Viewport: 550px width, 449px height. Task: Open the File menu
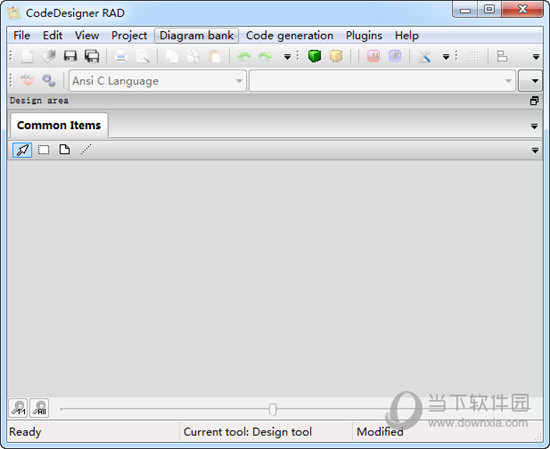click(22, 35)
